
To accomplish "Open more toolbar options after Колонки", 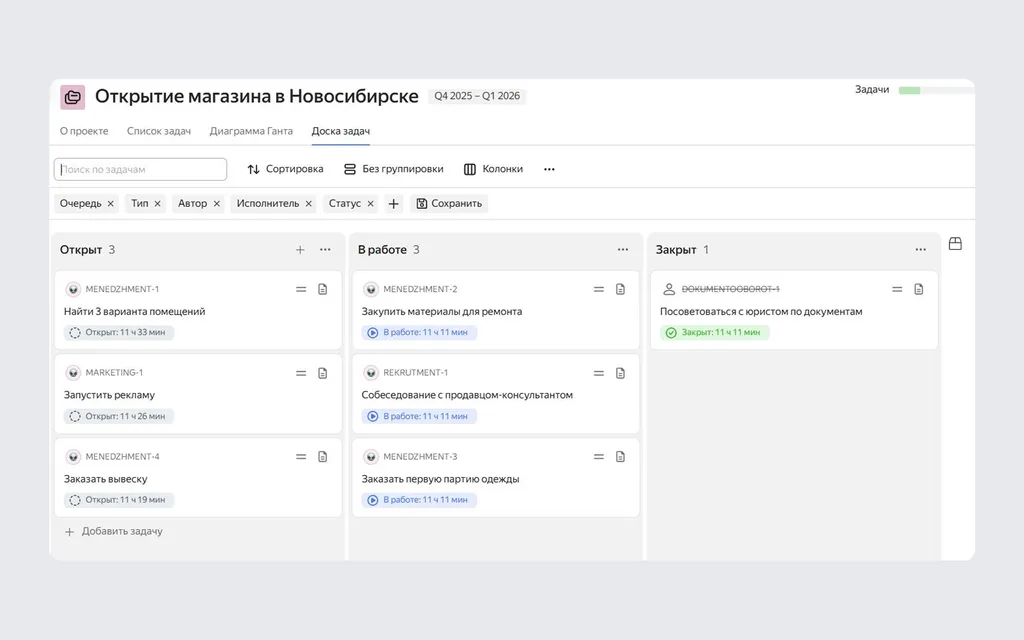I will [549, 169].
